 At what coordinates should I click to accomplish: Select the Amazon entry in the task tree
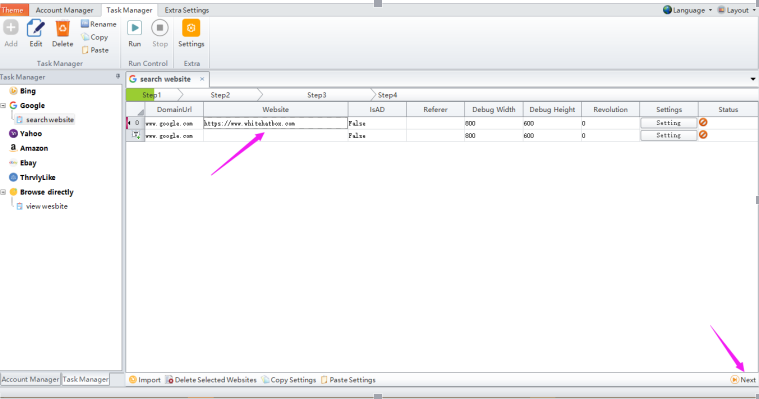coord(29,148)
